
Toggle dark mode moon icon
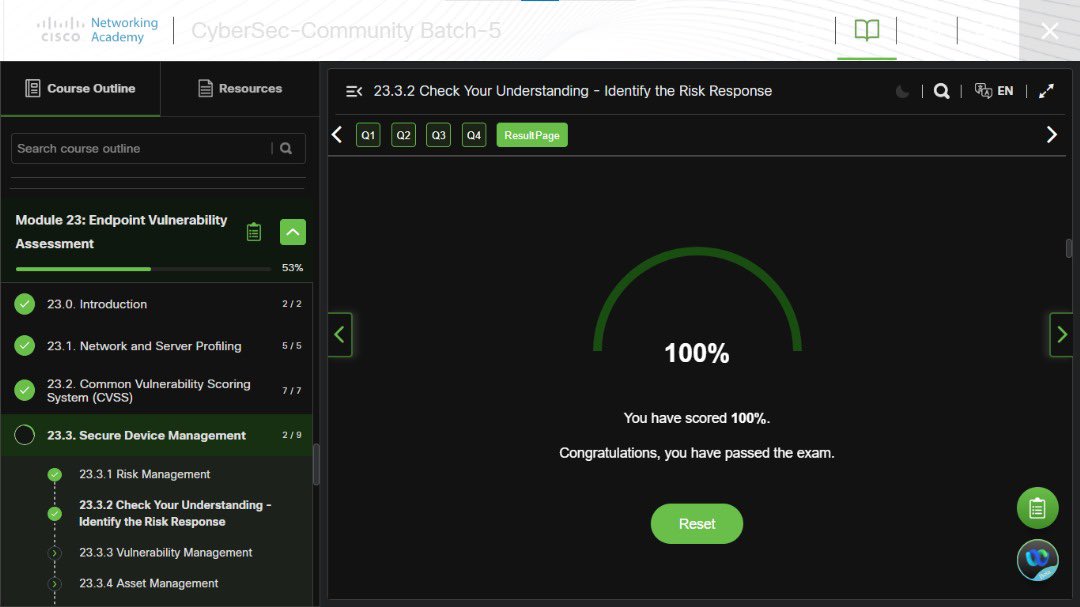(902, 91)
